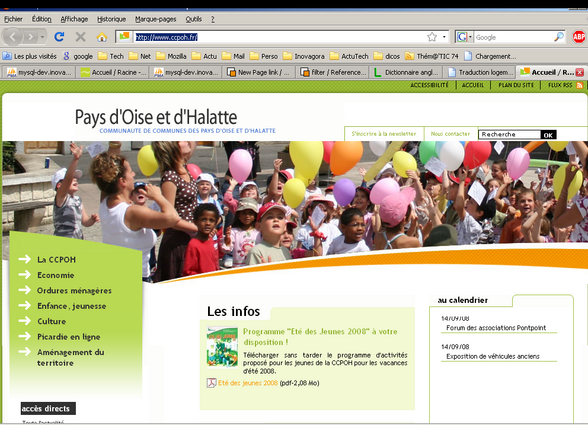The width and height of the screenshot is (588, 425).
Task: Open the Chargement... bookmark
Action: [x=490, y=56]
